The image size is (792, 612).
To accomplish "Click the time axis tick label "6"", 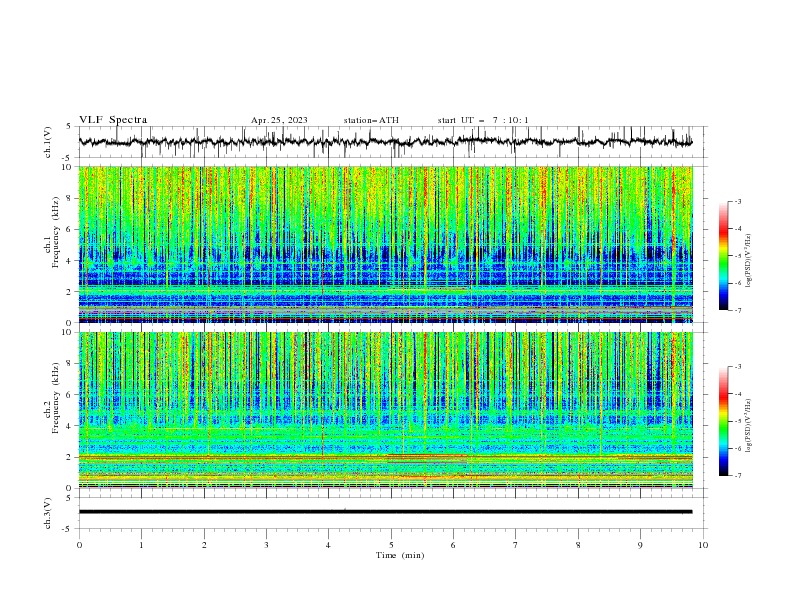I will coord(453,545).
